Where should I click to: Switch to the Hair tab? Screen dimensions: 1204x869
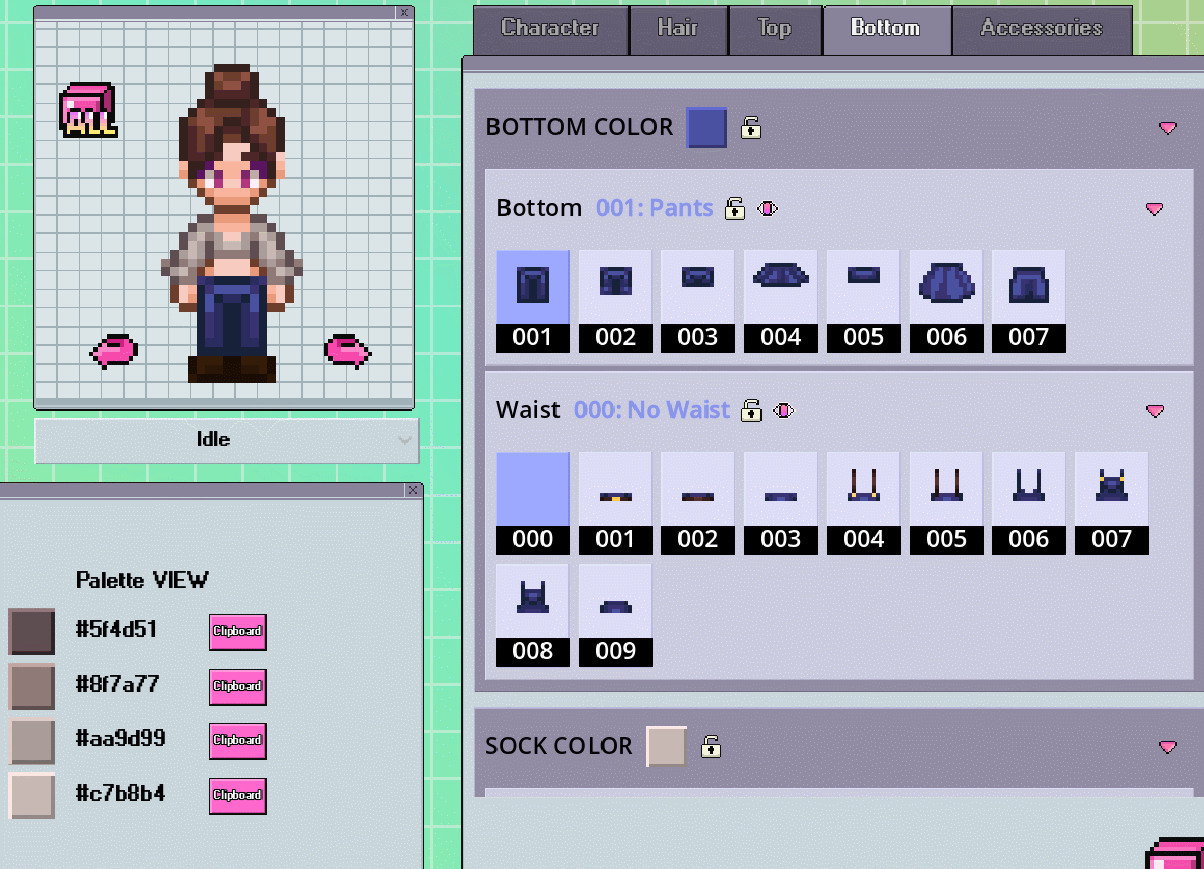(678, 29)
